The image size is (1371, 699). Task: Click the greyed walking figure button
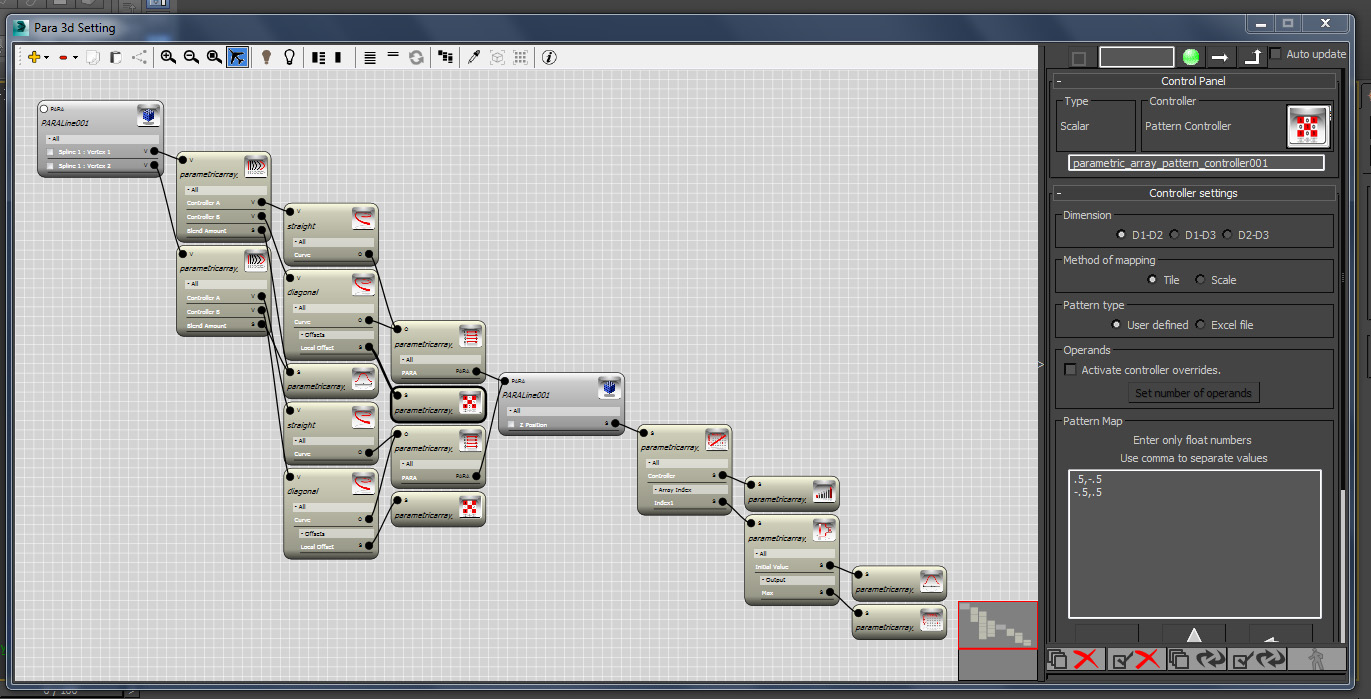pos(1318,659)
